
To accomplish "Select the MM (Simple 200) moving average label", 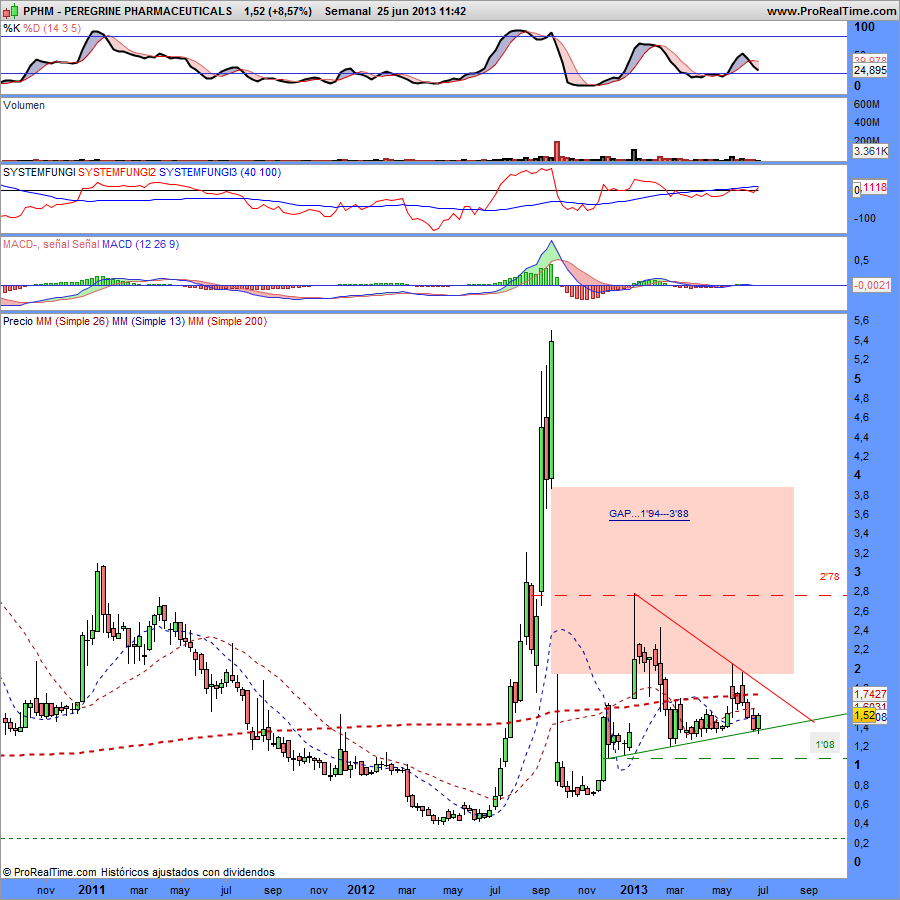I will tap(227, 321).
